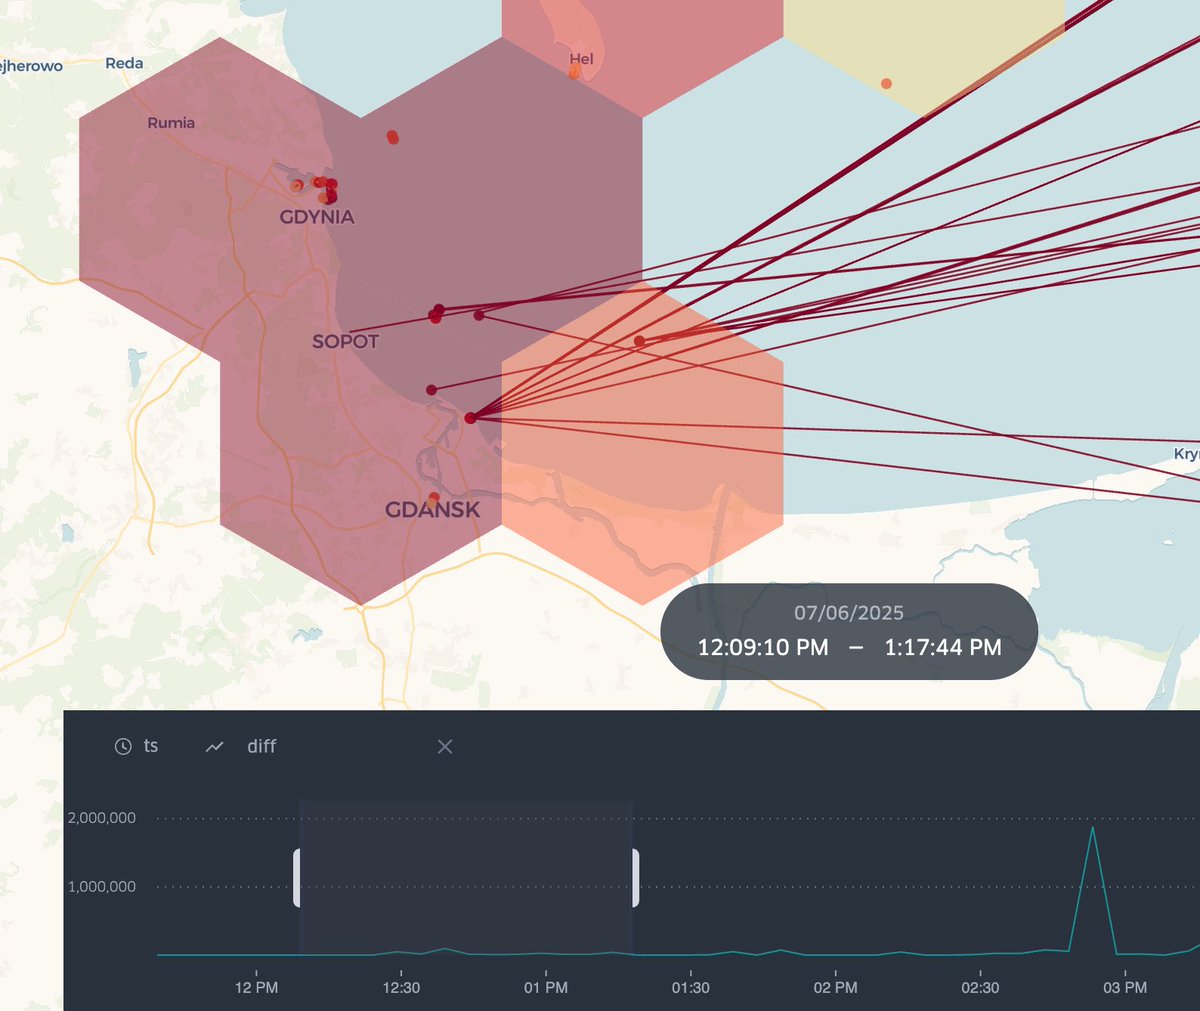Close the time filter chart with the X

(444, 746)
